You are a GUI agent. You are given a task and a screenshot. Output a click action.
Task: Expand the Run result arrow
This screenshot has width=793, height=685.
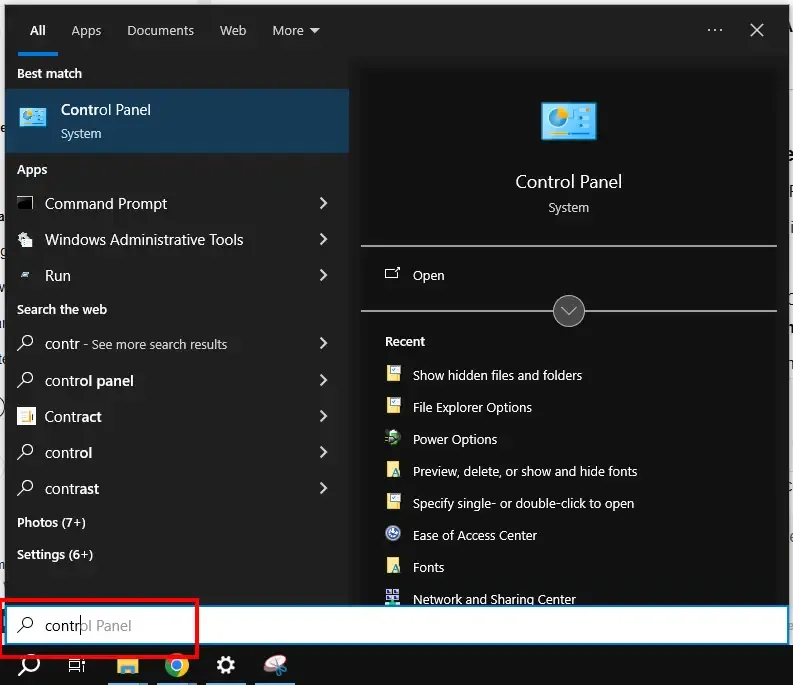click(324, 275)
